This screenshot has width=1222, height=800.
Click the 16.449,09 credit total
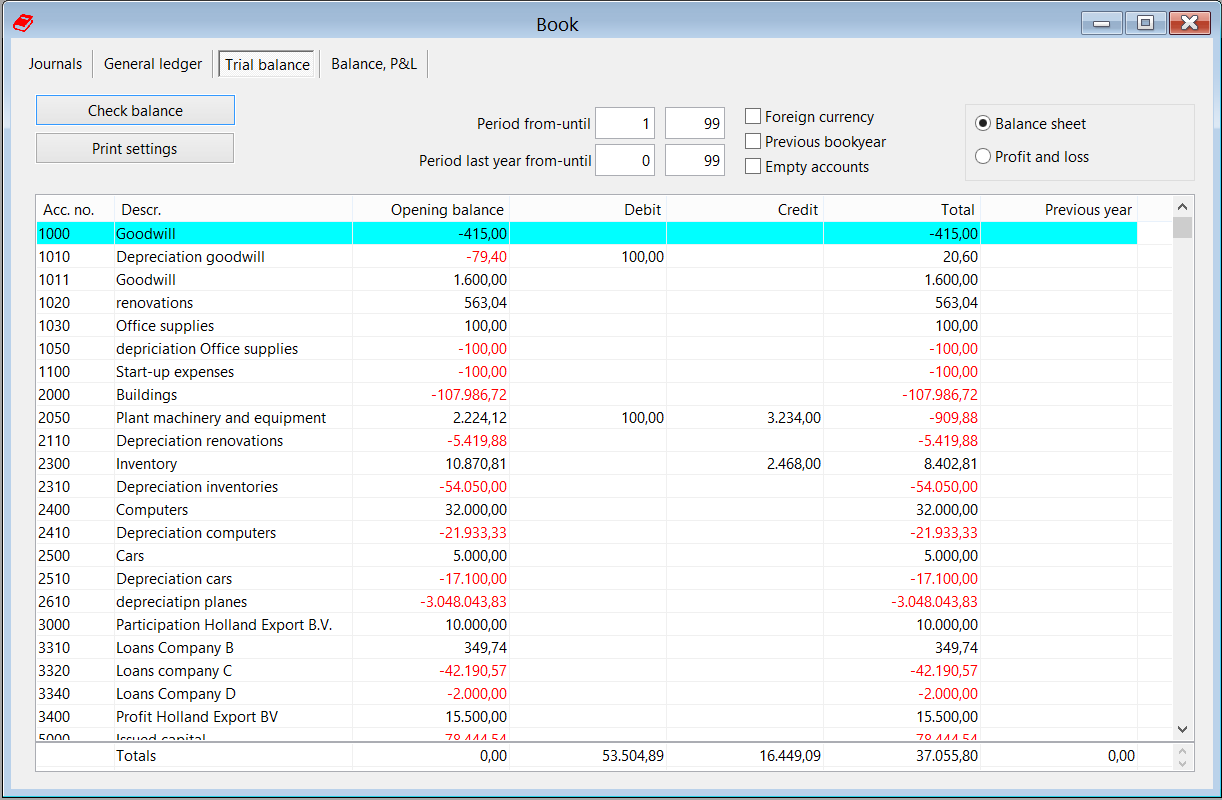790,756
